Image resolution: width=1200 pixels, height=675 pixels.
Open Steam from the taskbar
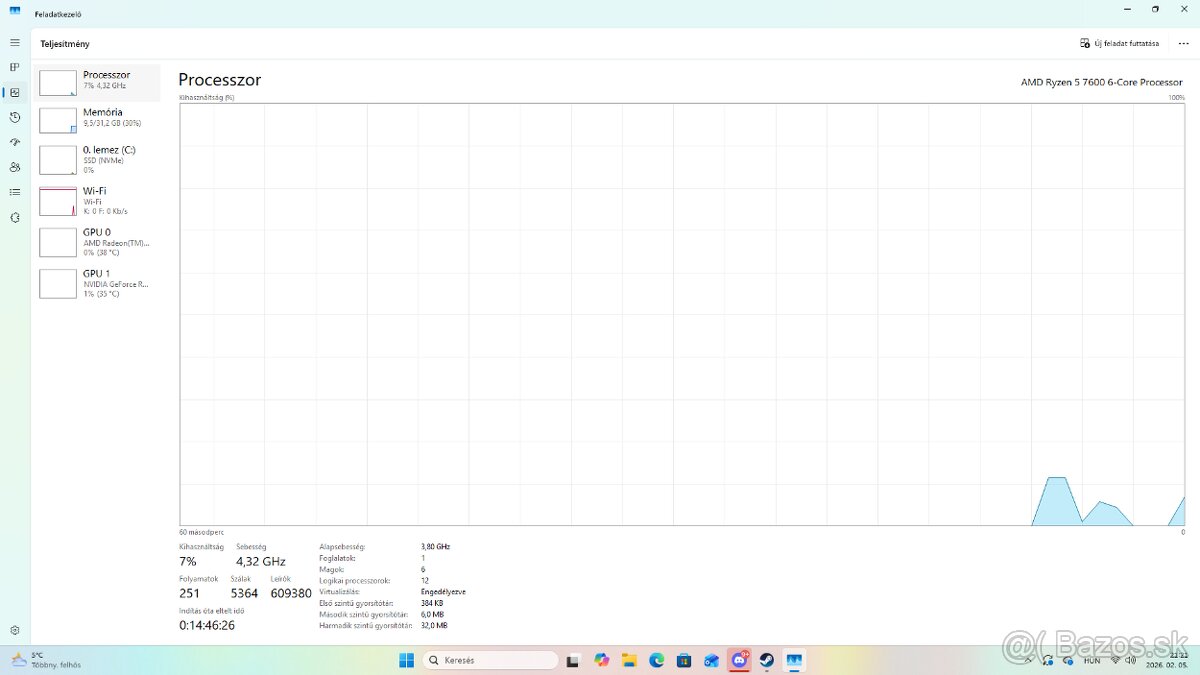pos(767,660)
